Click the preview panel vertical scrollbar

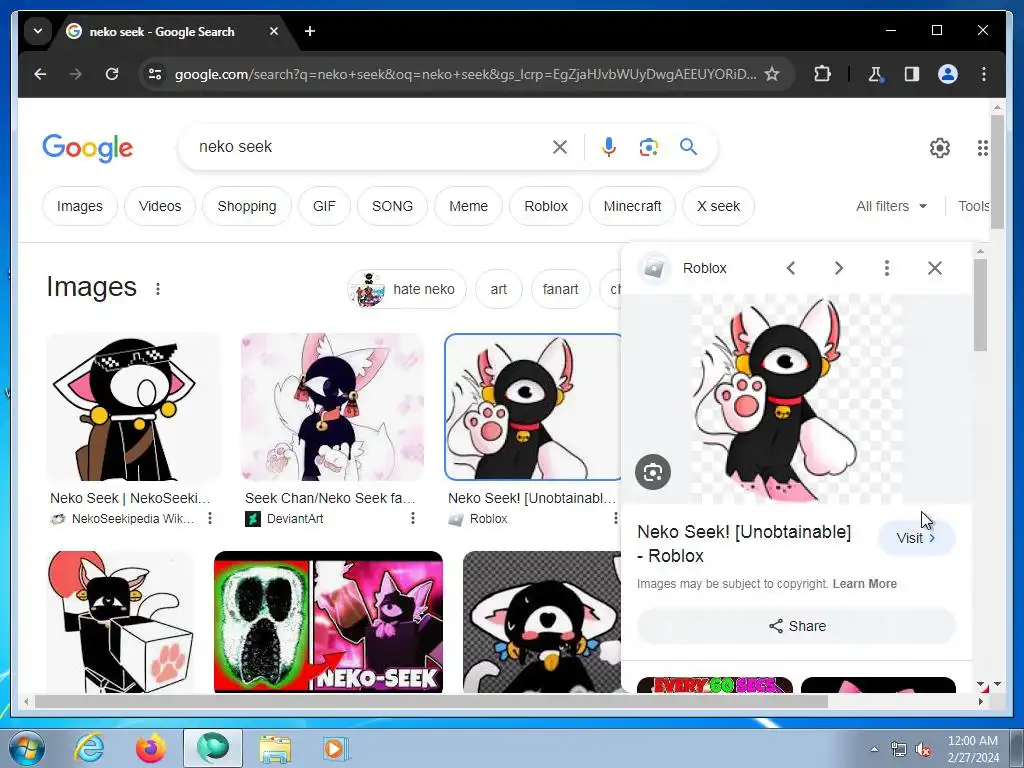[x=980, y=305]
